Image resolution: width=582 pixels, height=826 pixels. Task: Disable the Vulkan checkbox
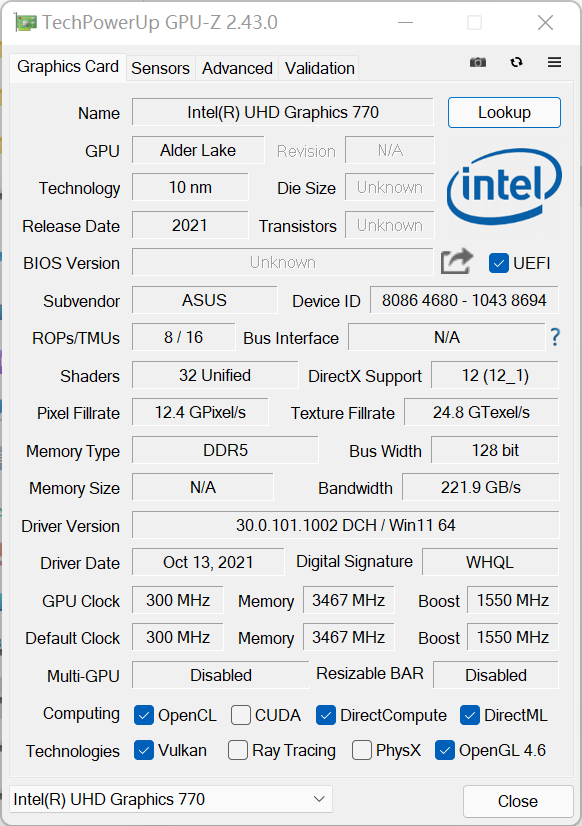point(144,751)
